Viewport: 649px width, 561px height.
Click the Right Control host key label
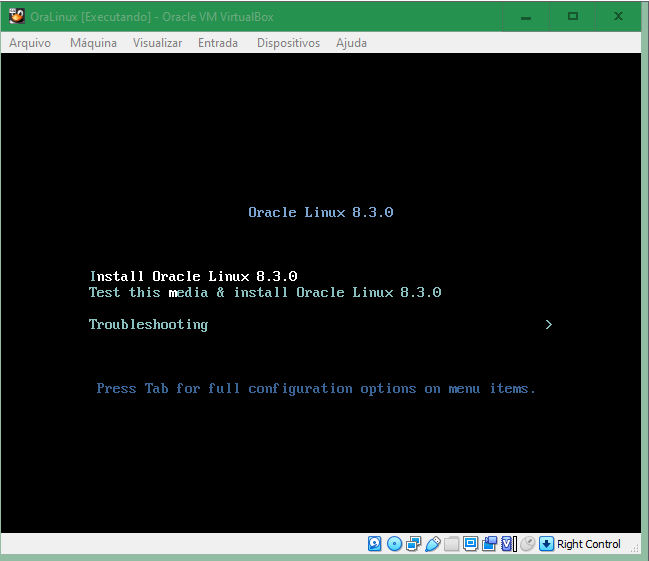(589, 544)
